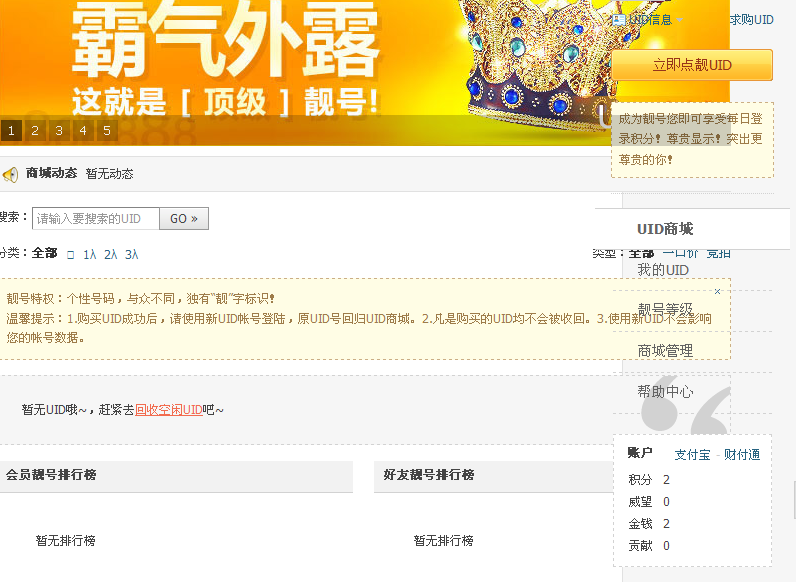Click the 暂无排行榜 text under 会员靓号排行榜
The height and width of the screenshot is (582, 796).
[65, 540]
